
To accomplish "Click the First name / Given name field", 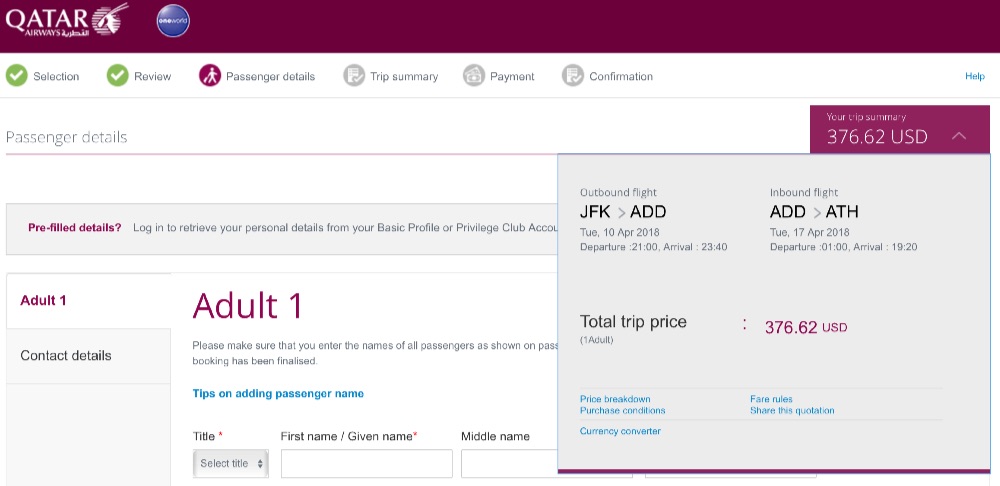I will pos(366,464).
